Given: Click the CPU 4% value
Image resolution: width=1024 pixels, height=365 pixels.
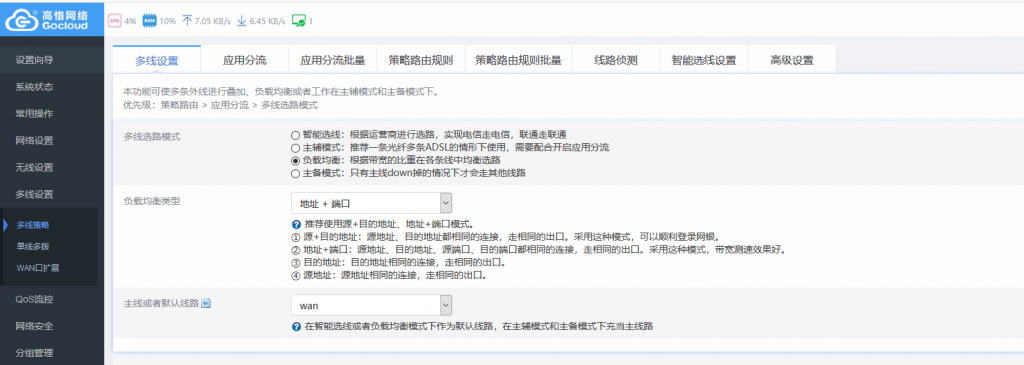Looking at the screenshot, I should point(130,21).
